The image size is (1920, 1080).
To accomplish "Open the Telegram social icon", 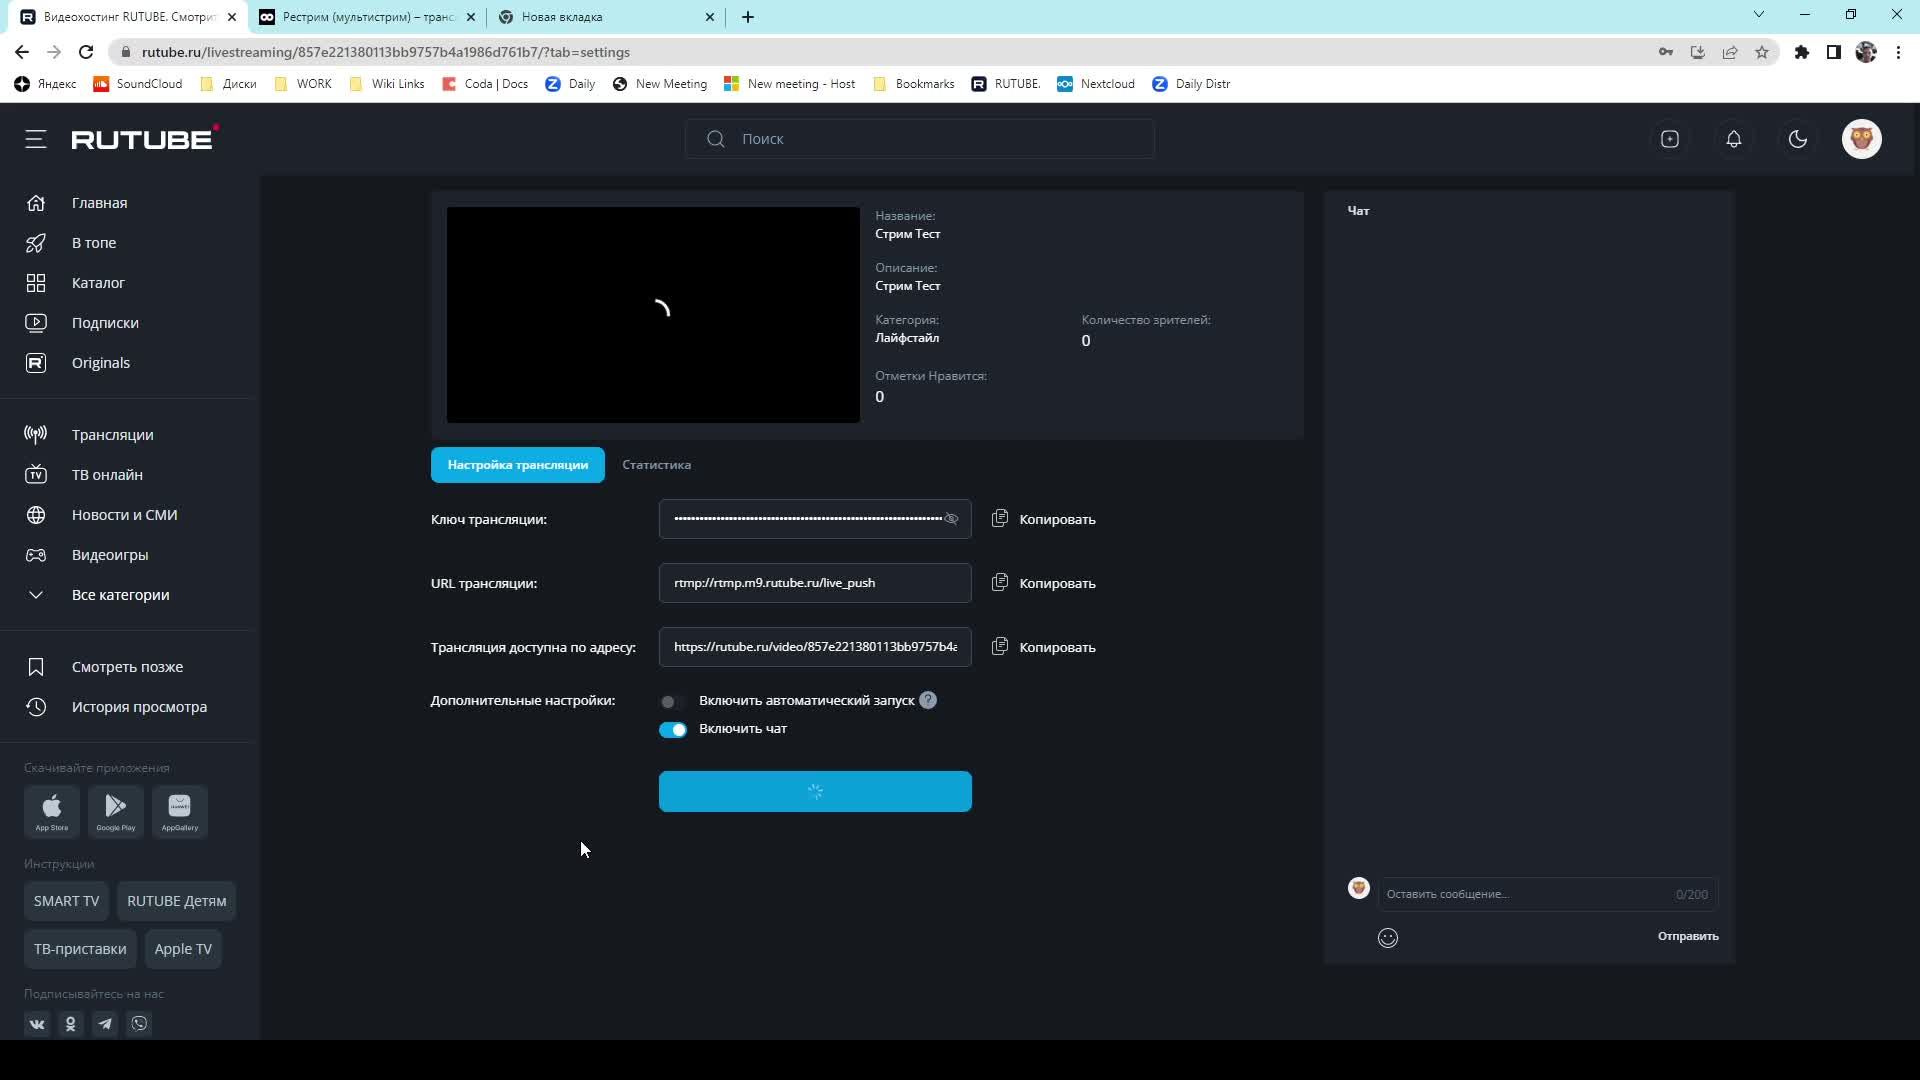I will tap(105, 1023).
